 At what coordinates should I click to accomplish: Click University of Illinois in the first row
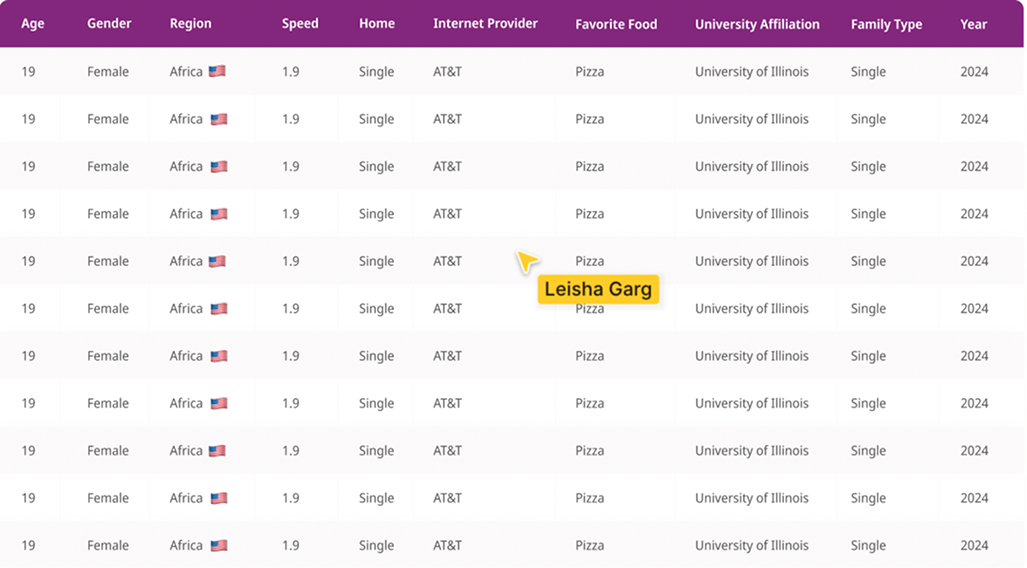pos(752,71)
